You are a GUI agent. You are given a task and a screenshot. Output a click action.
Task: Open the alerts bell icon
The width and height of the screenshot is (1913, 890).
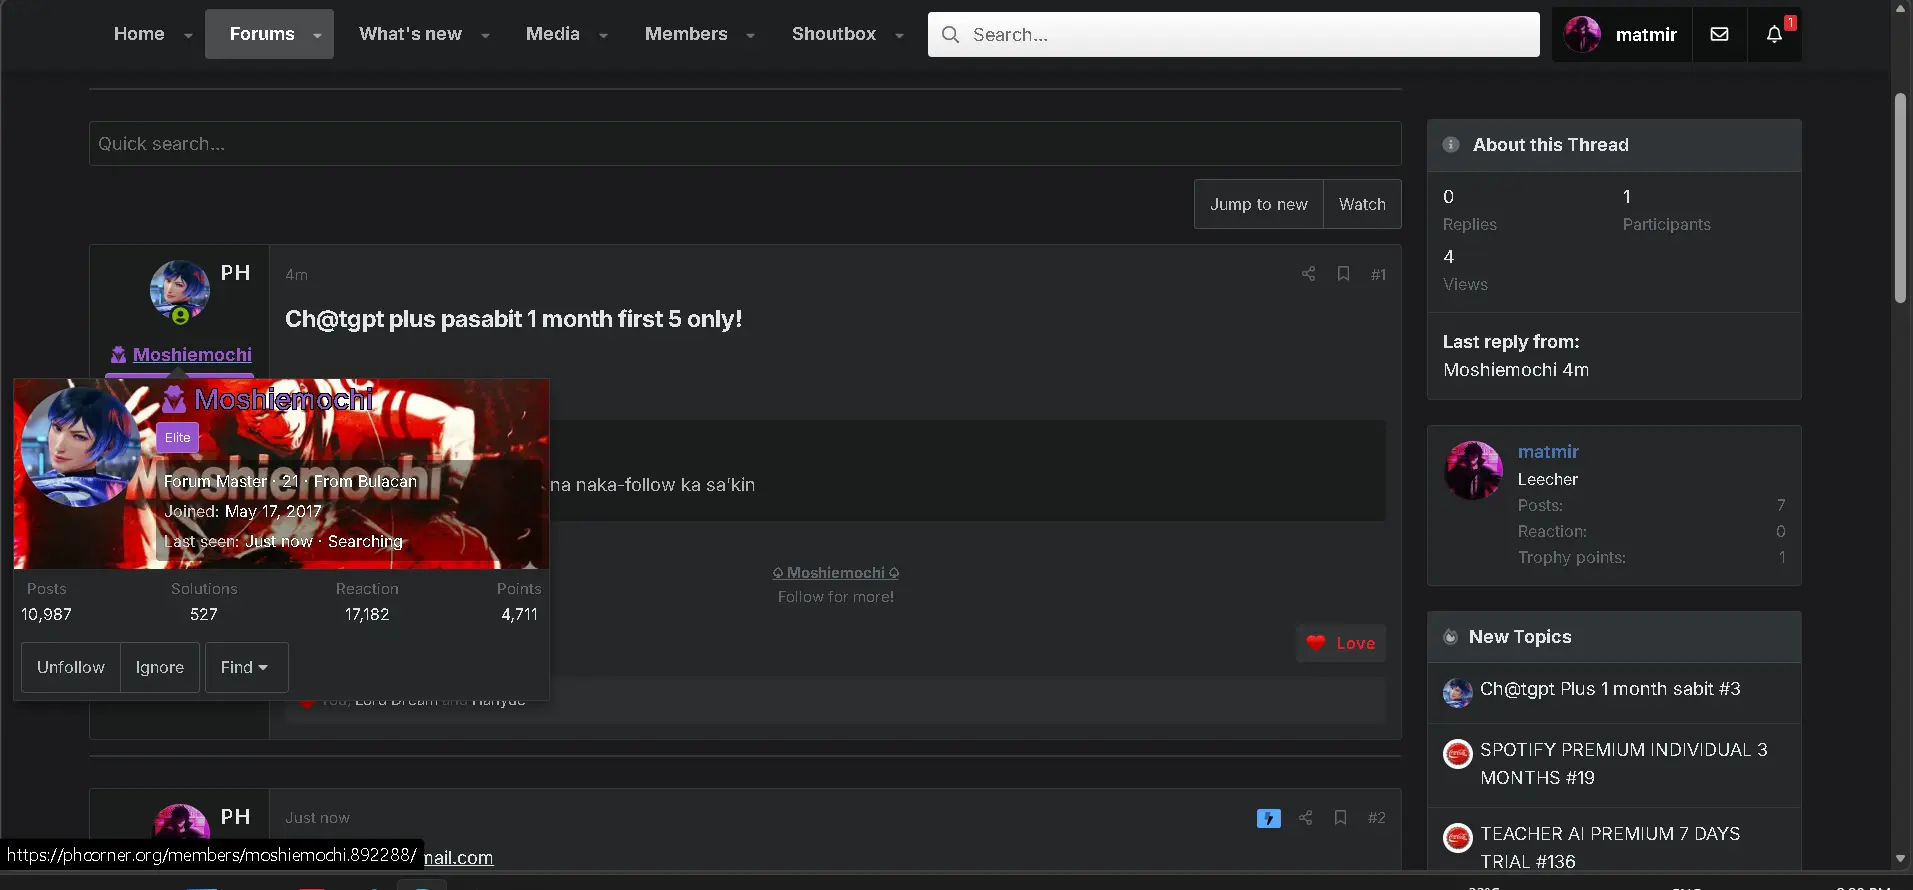pyautogui.click(x=1774, y=34)
